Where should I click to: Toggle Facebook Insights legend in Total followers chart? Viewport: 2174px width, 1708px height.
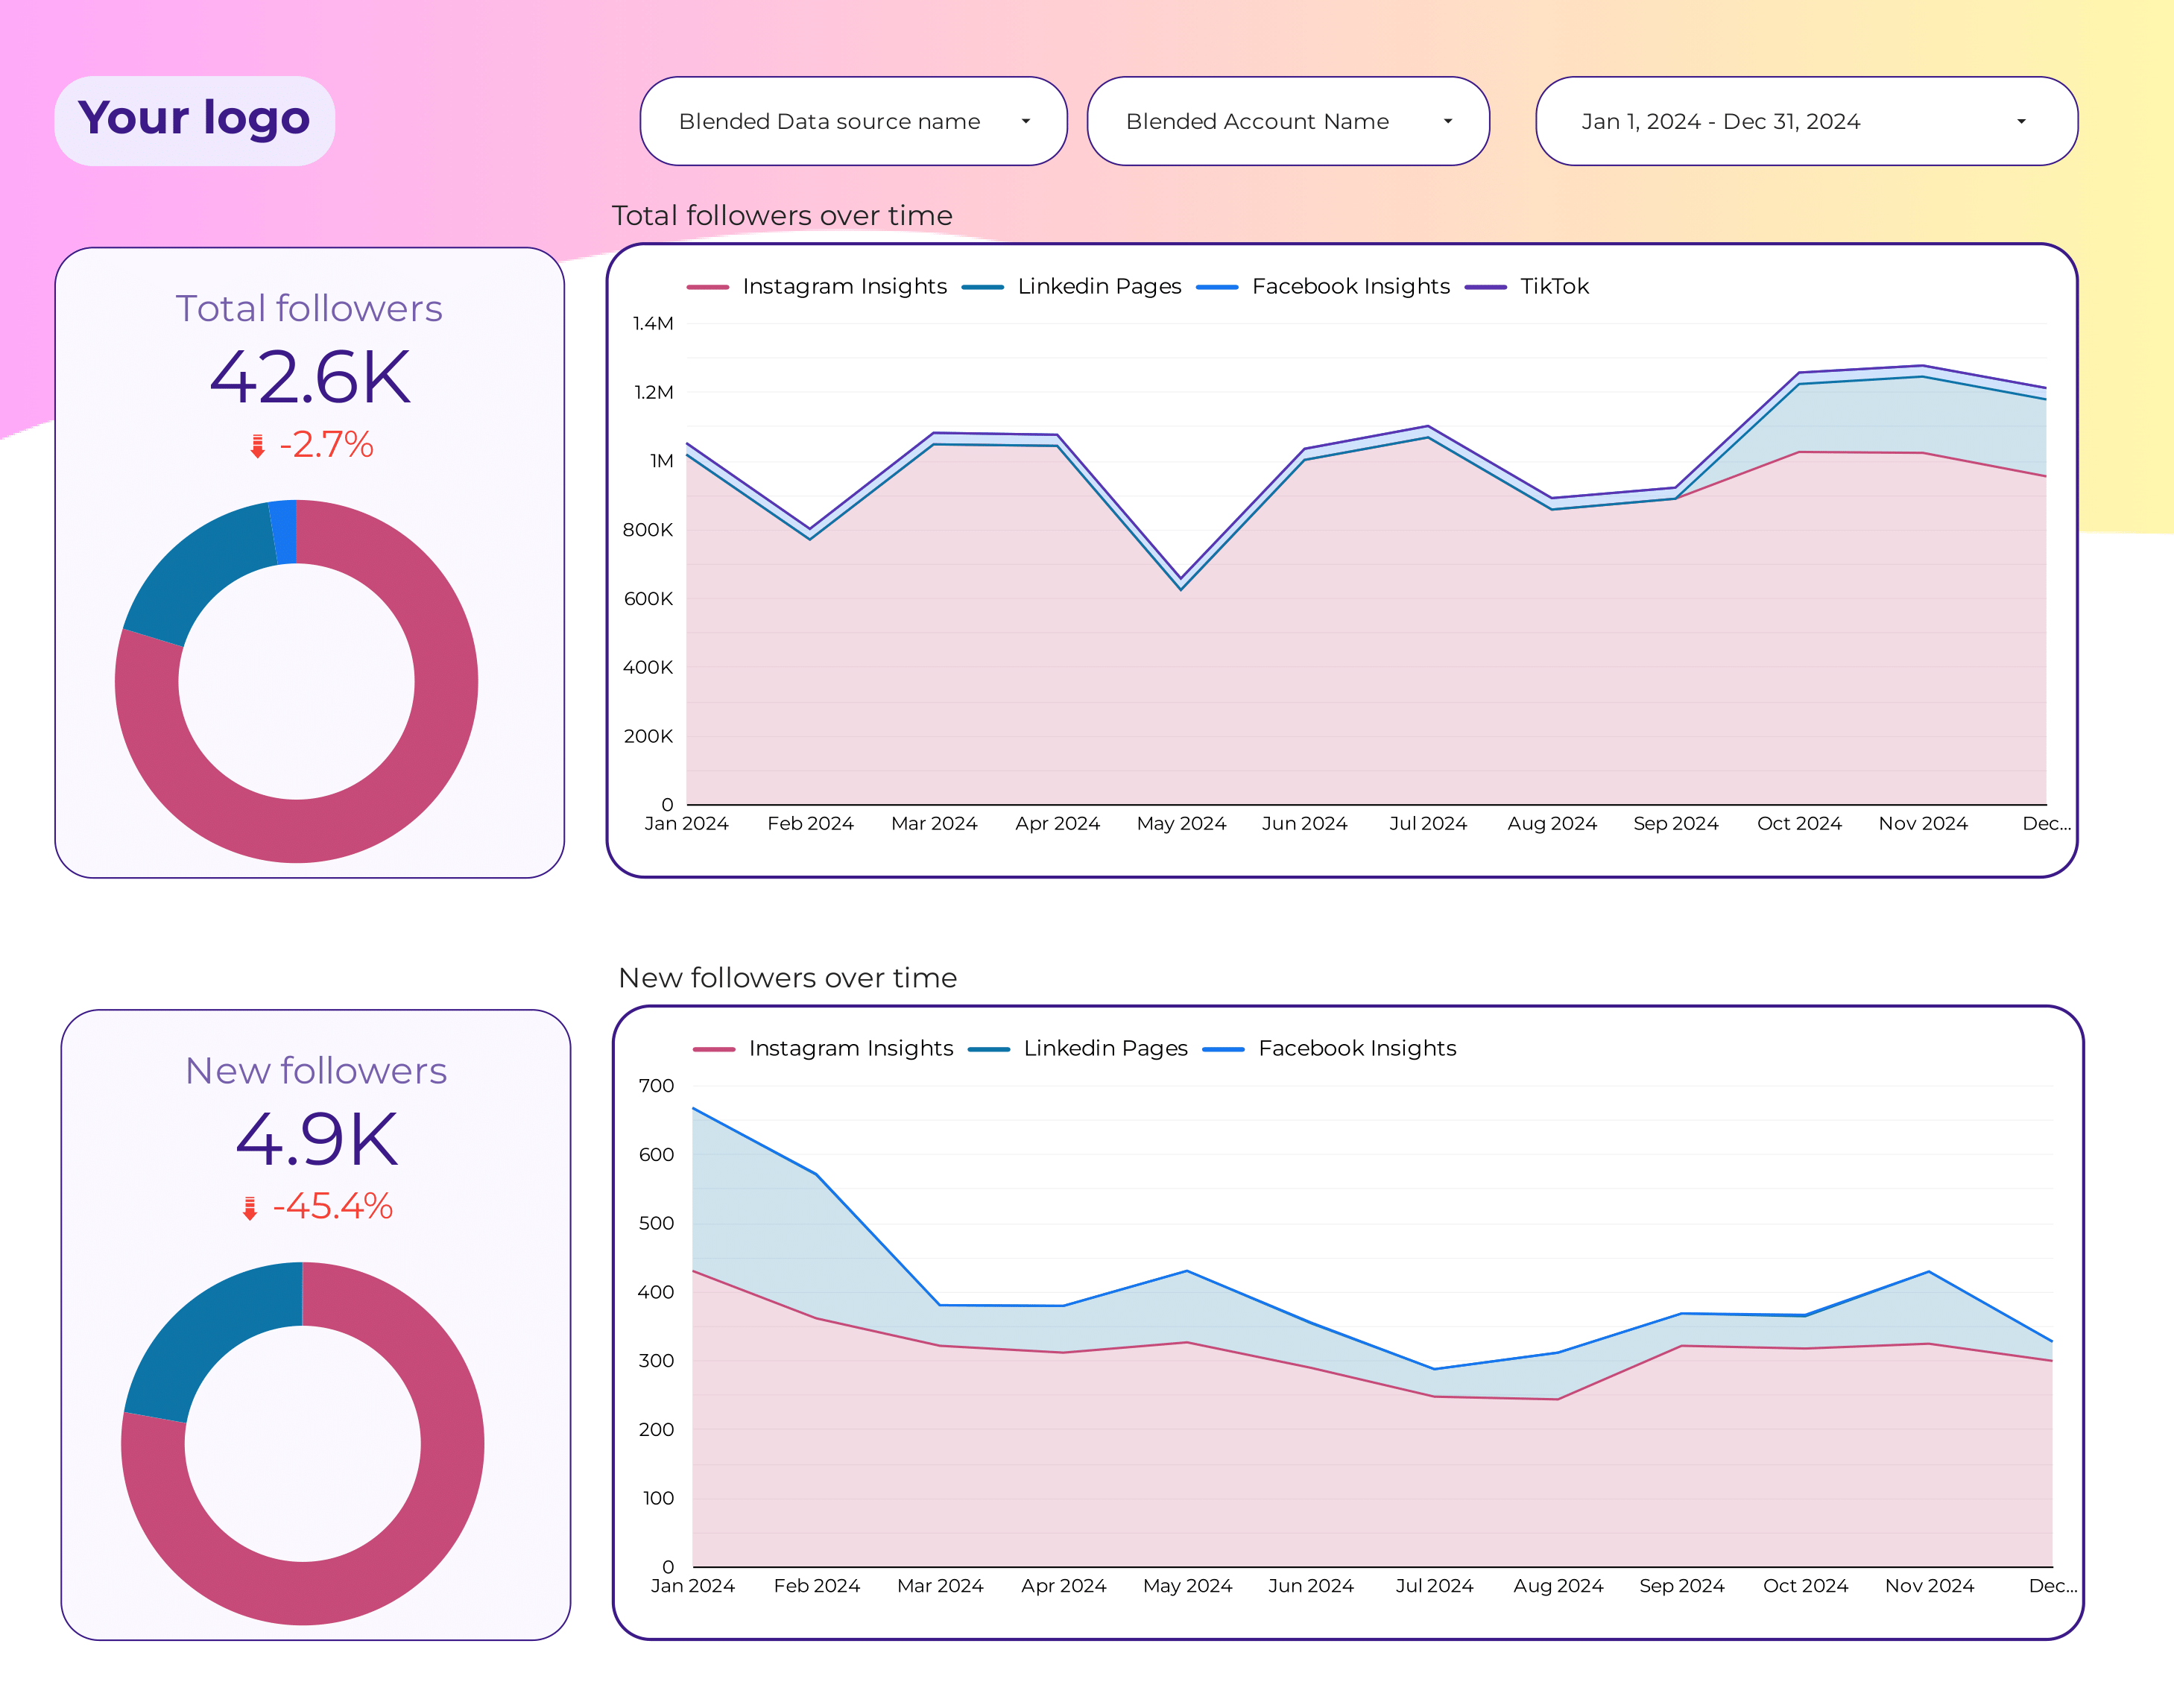coord(1322,286)
